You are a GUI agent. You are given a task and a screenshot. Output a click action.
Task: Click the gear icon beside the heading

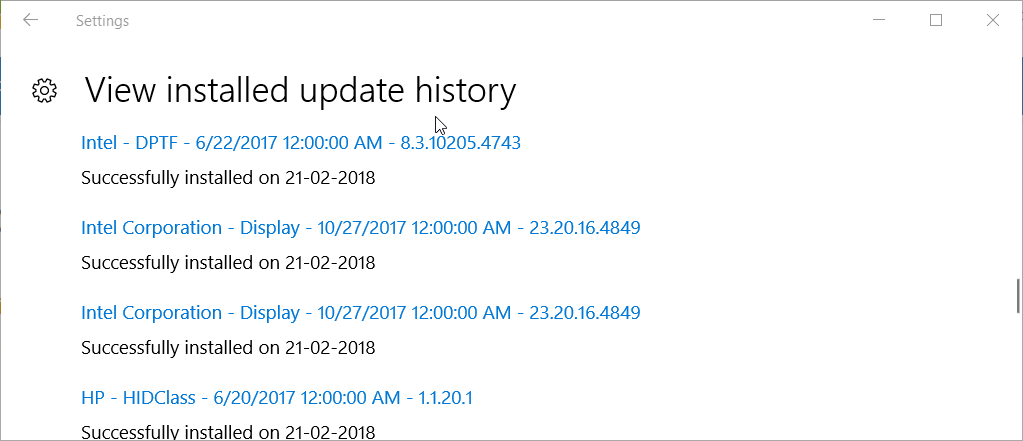click(x=44, y=91)
